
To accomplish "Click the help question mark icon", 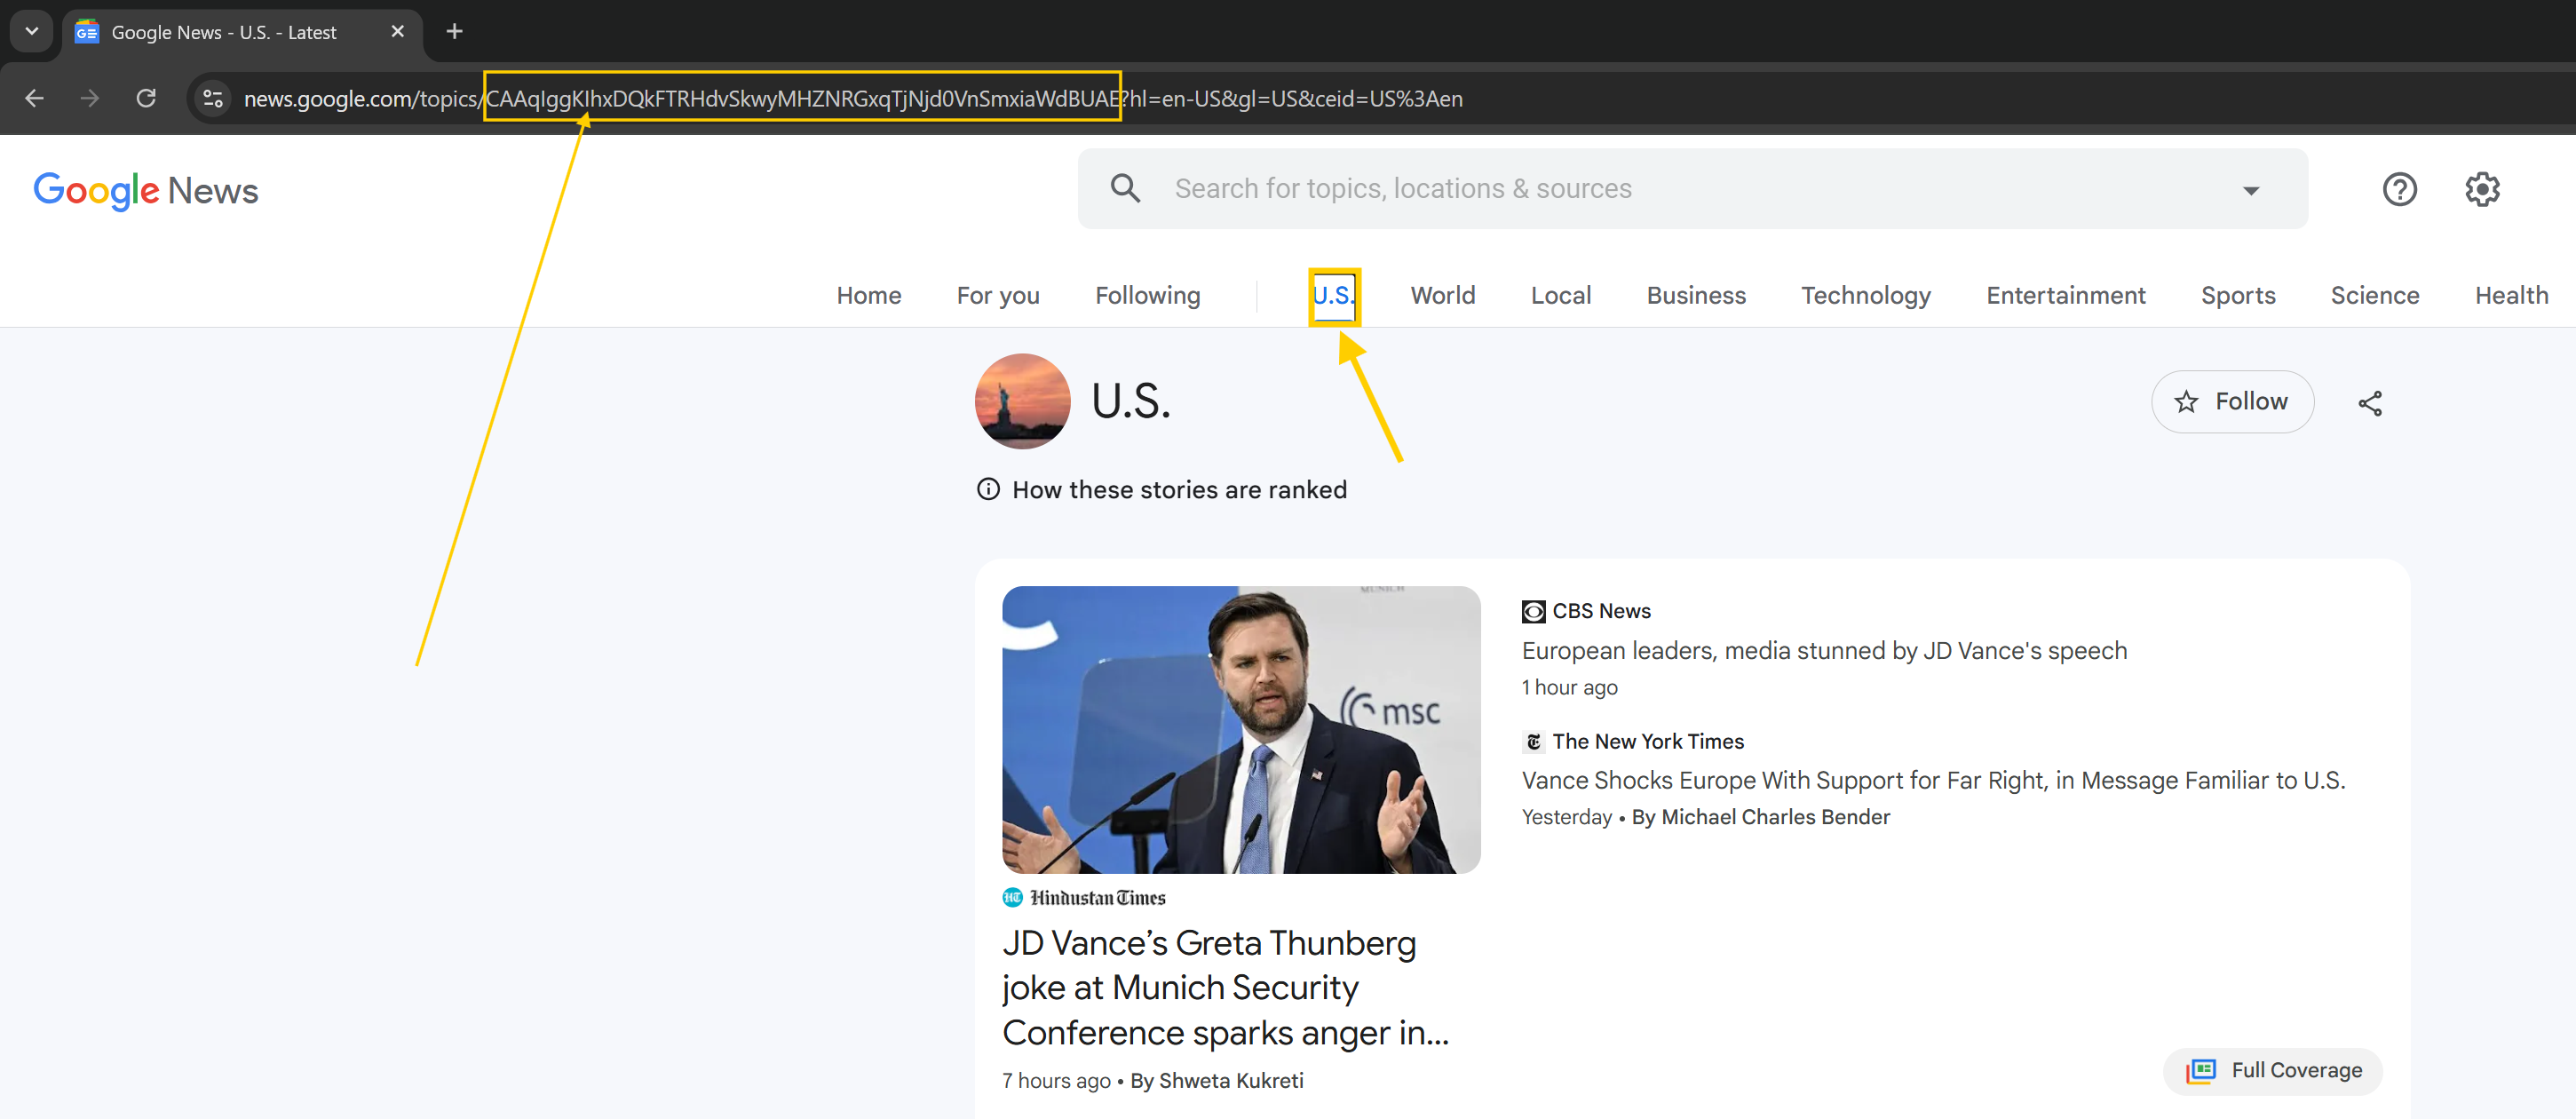I will click(2402, 189).
